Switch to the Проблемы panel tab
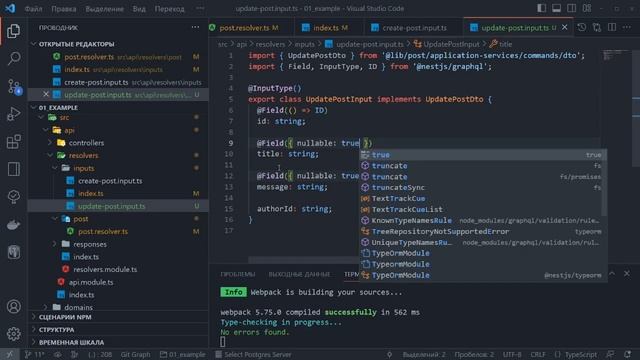640x360 pixels. click(x=238, y=274)
